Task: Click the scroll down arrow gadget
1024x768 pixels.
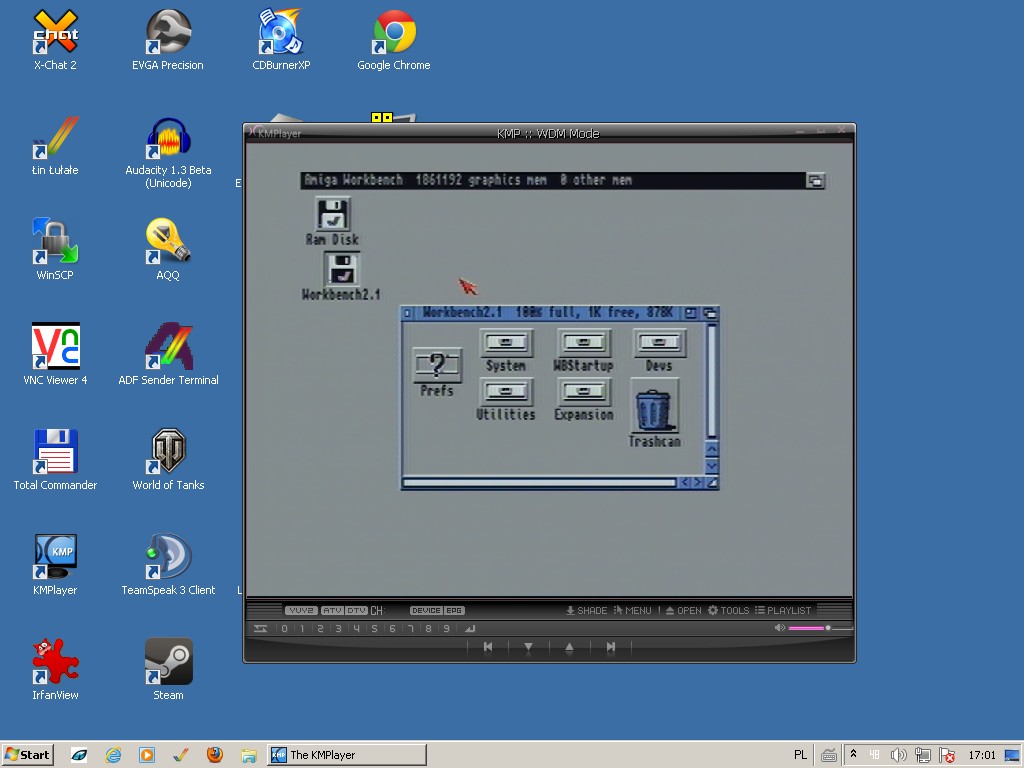Action: [x=712, y=465]
